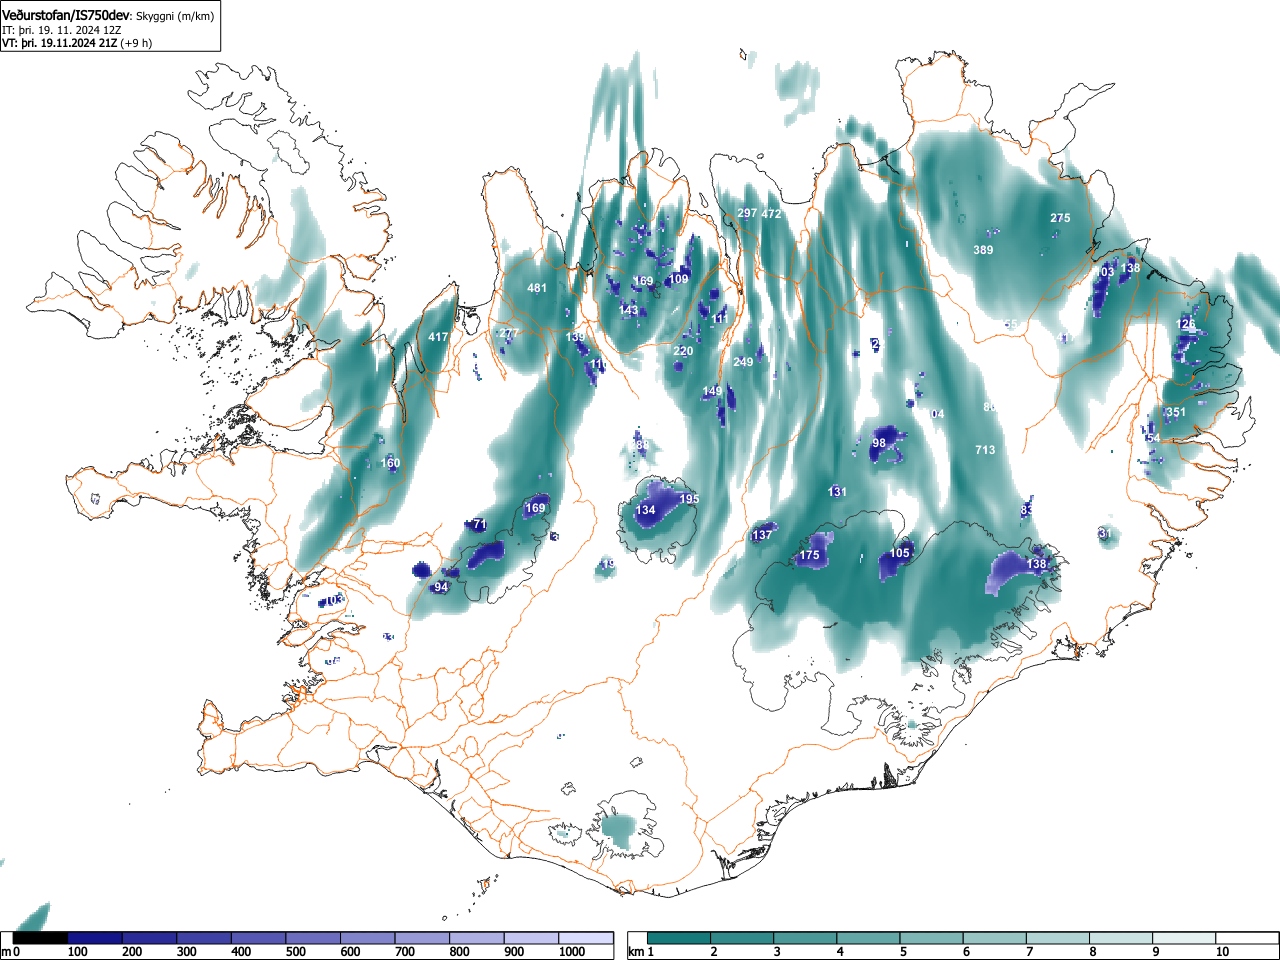Click the visibility value '481' on the map
Viewport: 1280px width, 960px height.
(x=537, y=288)
